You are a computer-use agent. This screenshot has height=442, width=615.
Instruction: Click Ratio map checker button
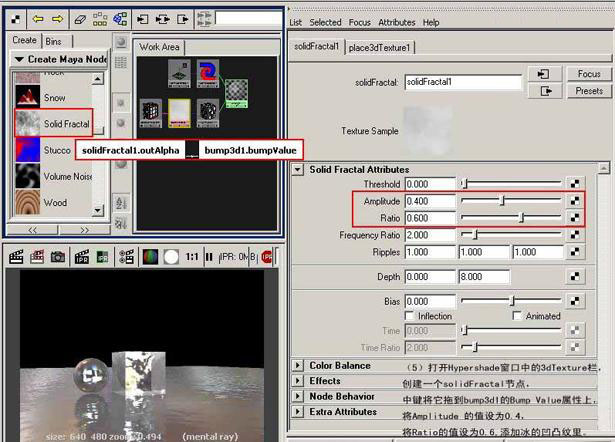pyautogui.click(x=575, y=218)
